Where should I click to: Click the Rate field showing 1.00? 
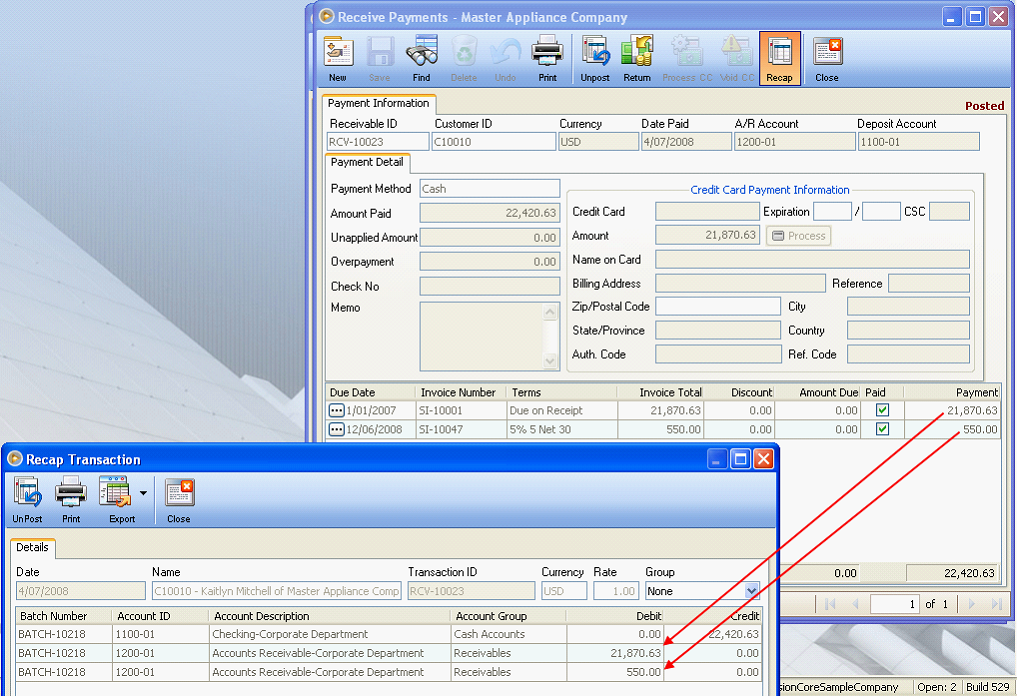615,591
